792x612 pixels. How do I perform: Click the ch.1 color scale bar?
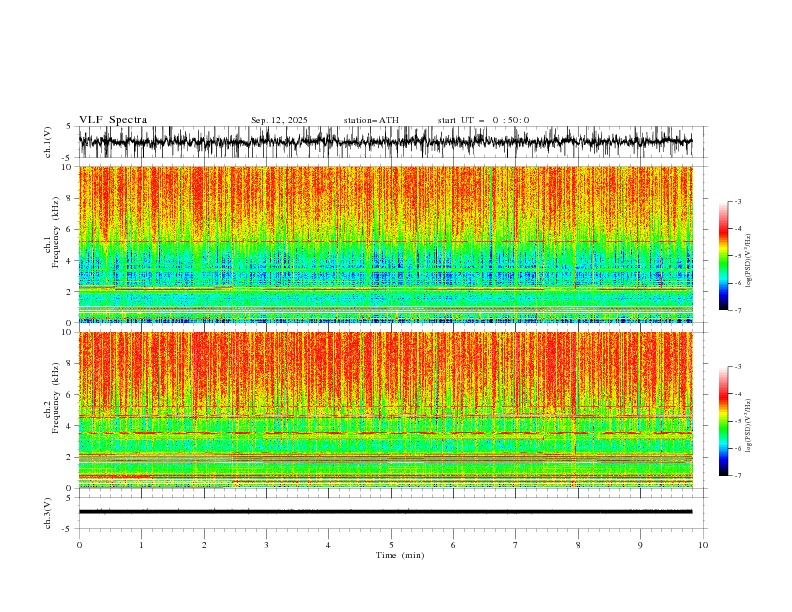point(723,256)
